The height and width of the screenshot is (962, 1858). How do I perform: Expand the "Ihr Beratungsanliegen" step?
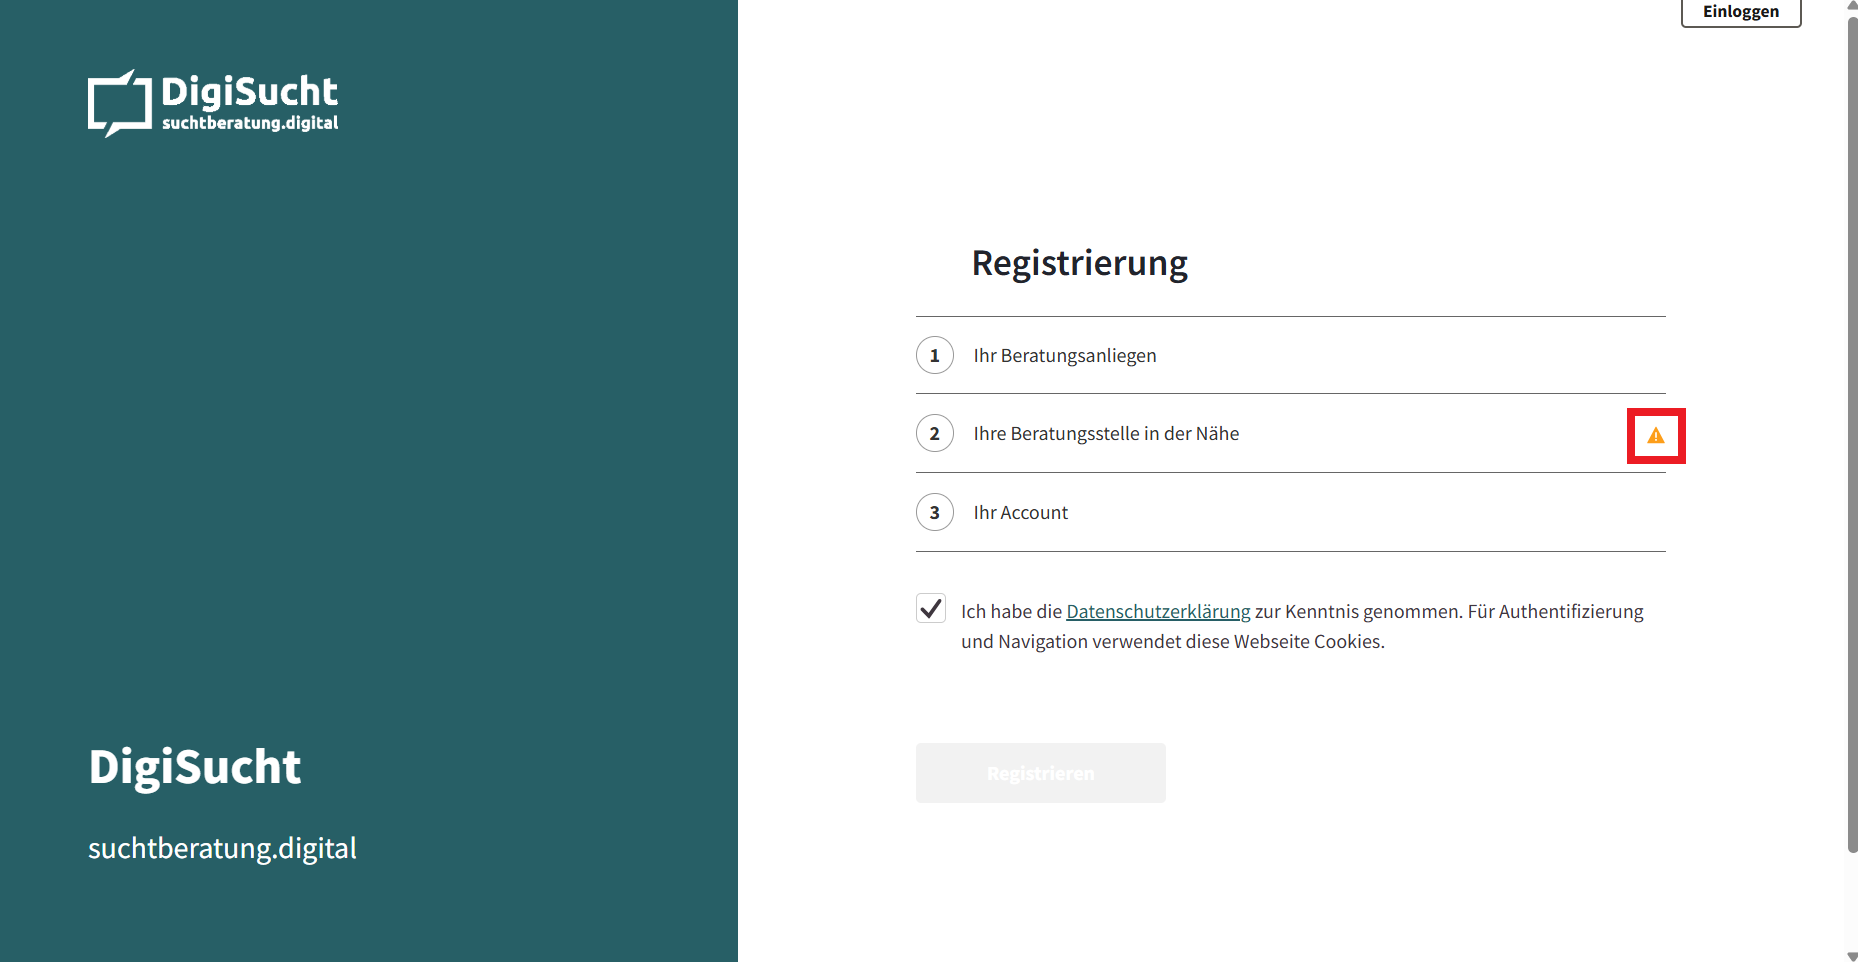[x=1065, y=355]
